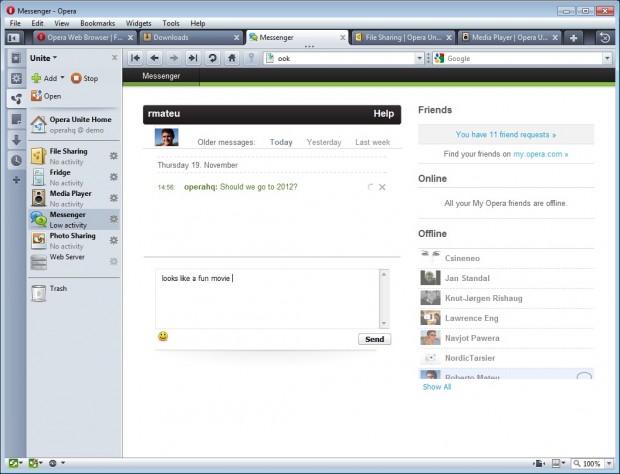Select offline friend Jan Standal
This screenshot has height=474, width=620.
(506, 278)
